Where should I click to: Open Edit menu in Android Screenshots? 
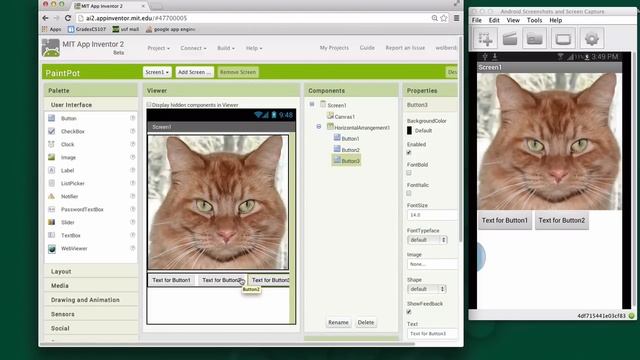point(494,20)
